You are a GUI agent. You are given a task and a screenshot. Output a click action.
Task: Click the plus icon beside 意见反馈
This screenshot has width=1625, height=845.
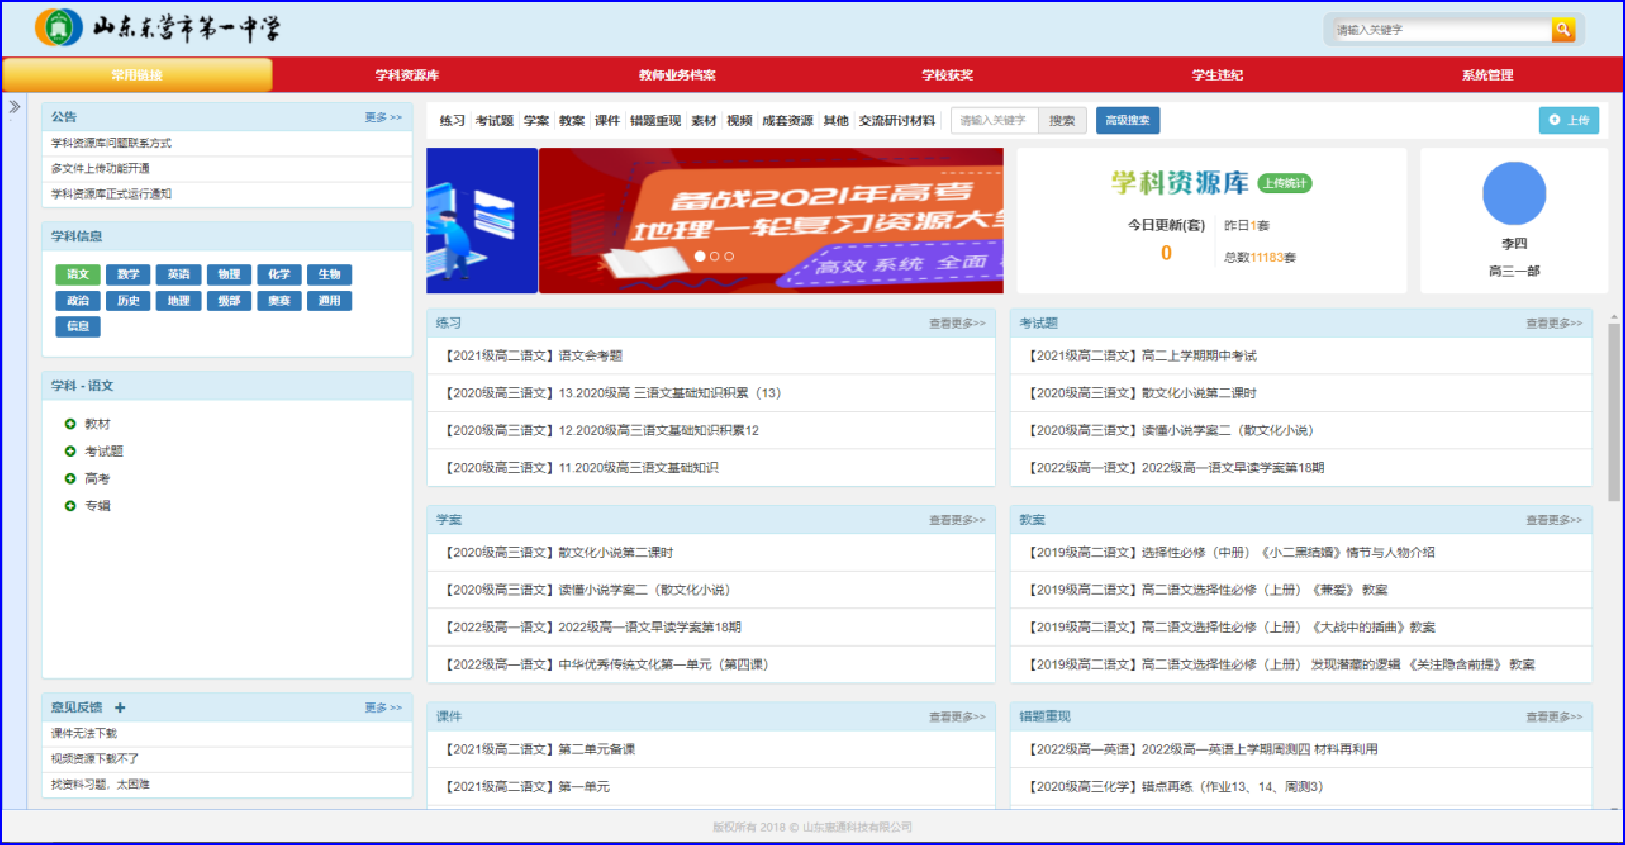click(x=120, y=708)
